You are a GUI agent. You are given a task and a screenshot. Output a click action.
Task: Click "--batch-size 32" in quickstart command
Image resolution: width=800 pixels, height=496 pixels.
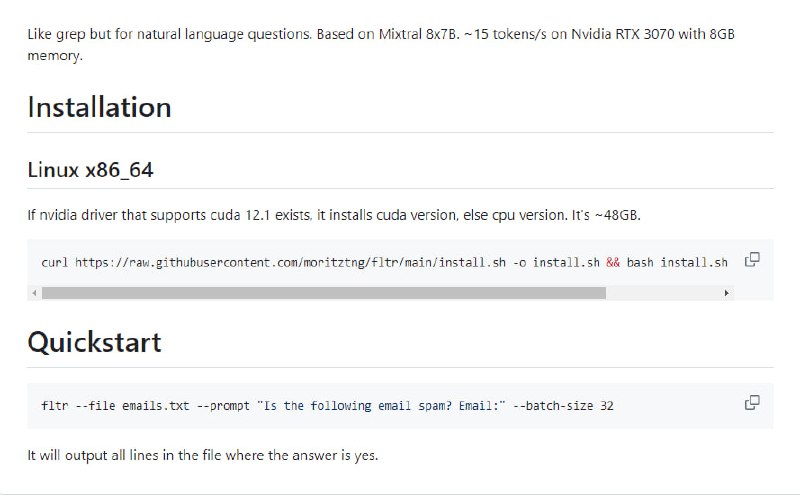[566, 406]
